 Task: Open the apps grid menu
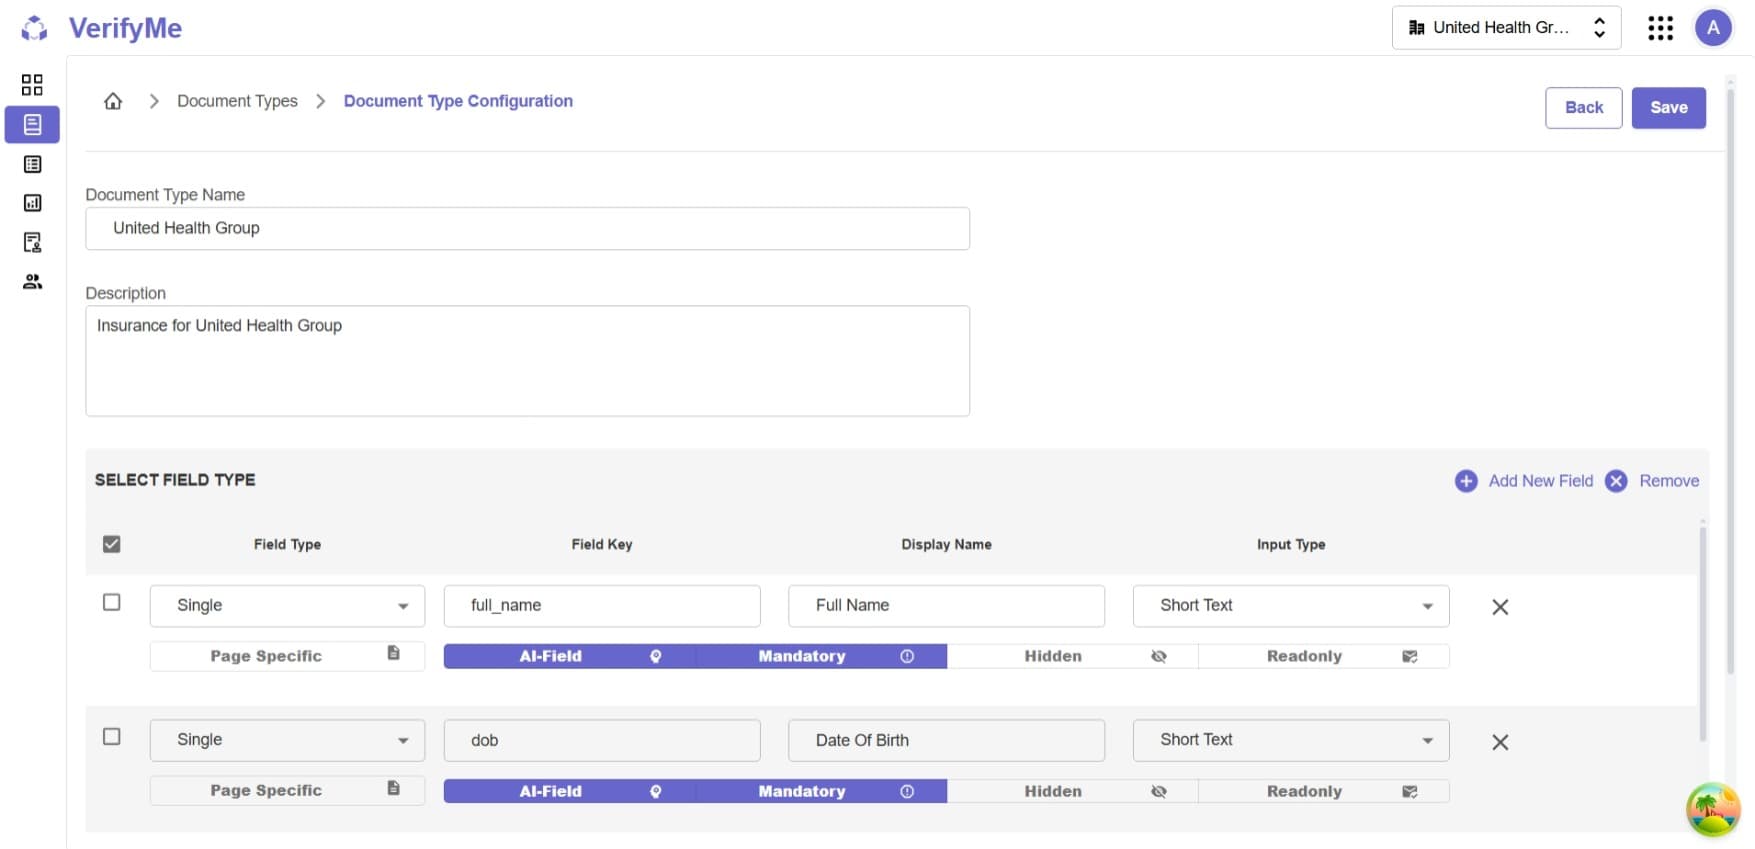(1660, 28)
